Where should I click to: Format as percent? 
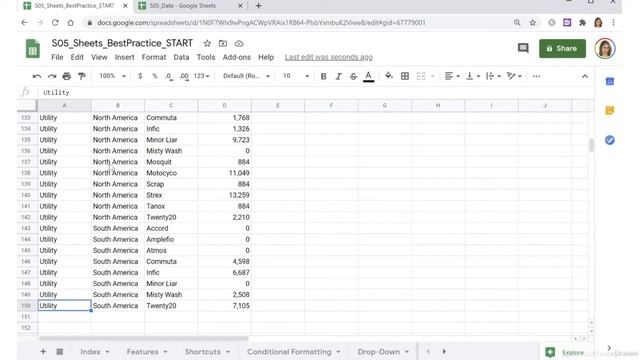(155, 76)
